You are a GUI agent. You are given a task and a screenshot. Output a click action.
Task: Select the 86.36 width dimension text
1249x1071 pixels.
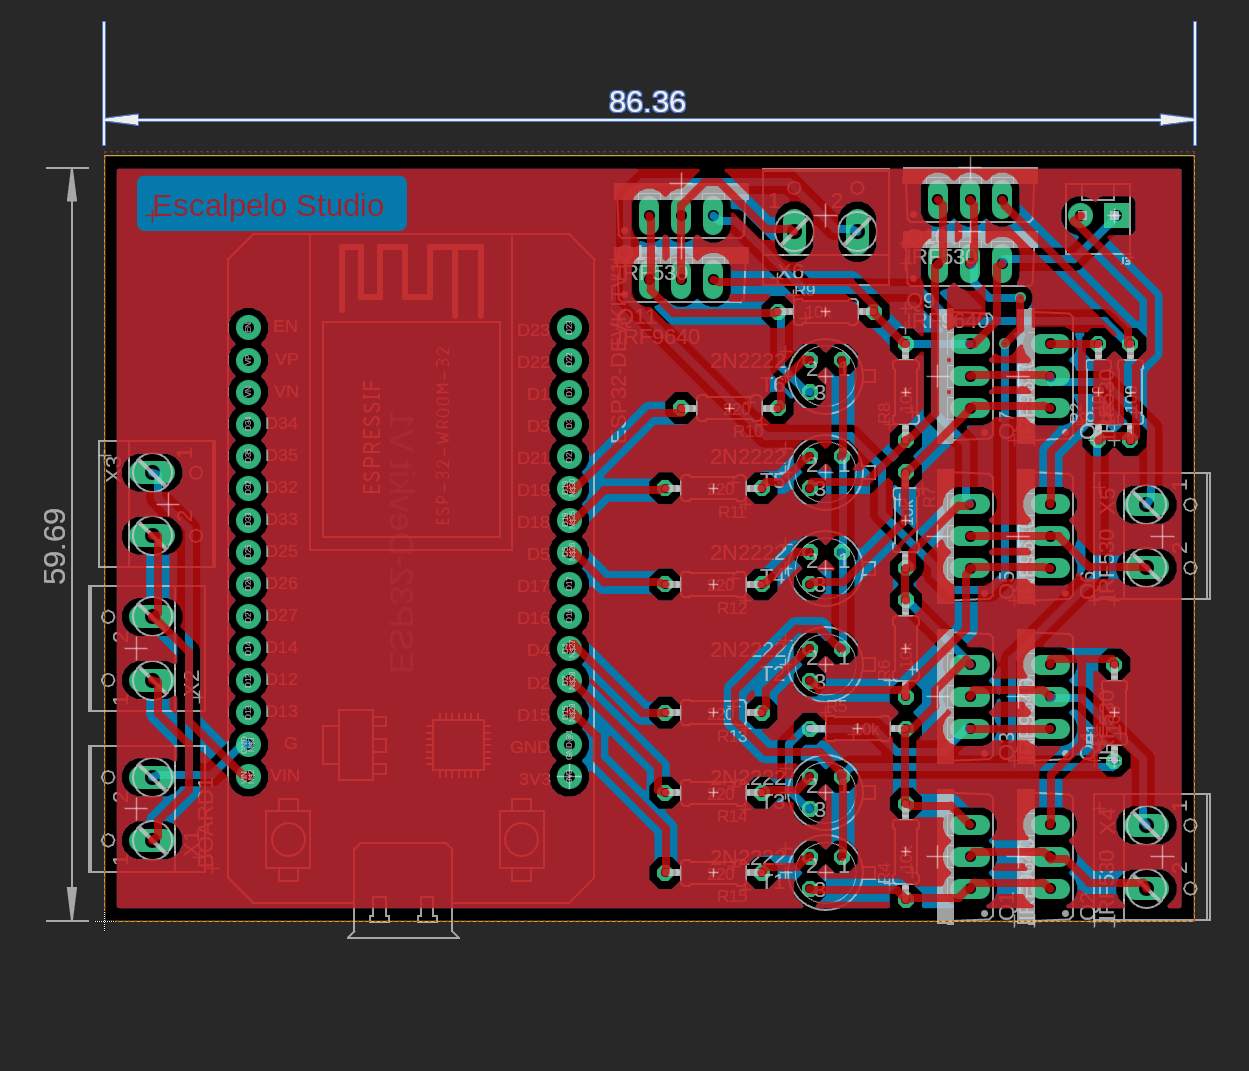point(647,102)
